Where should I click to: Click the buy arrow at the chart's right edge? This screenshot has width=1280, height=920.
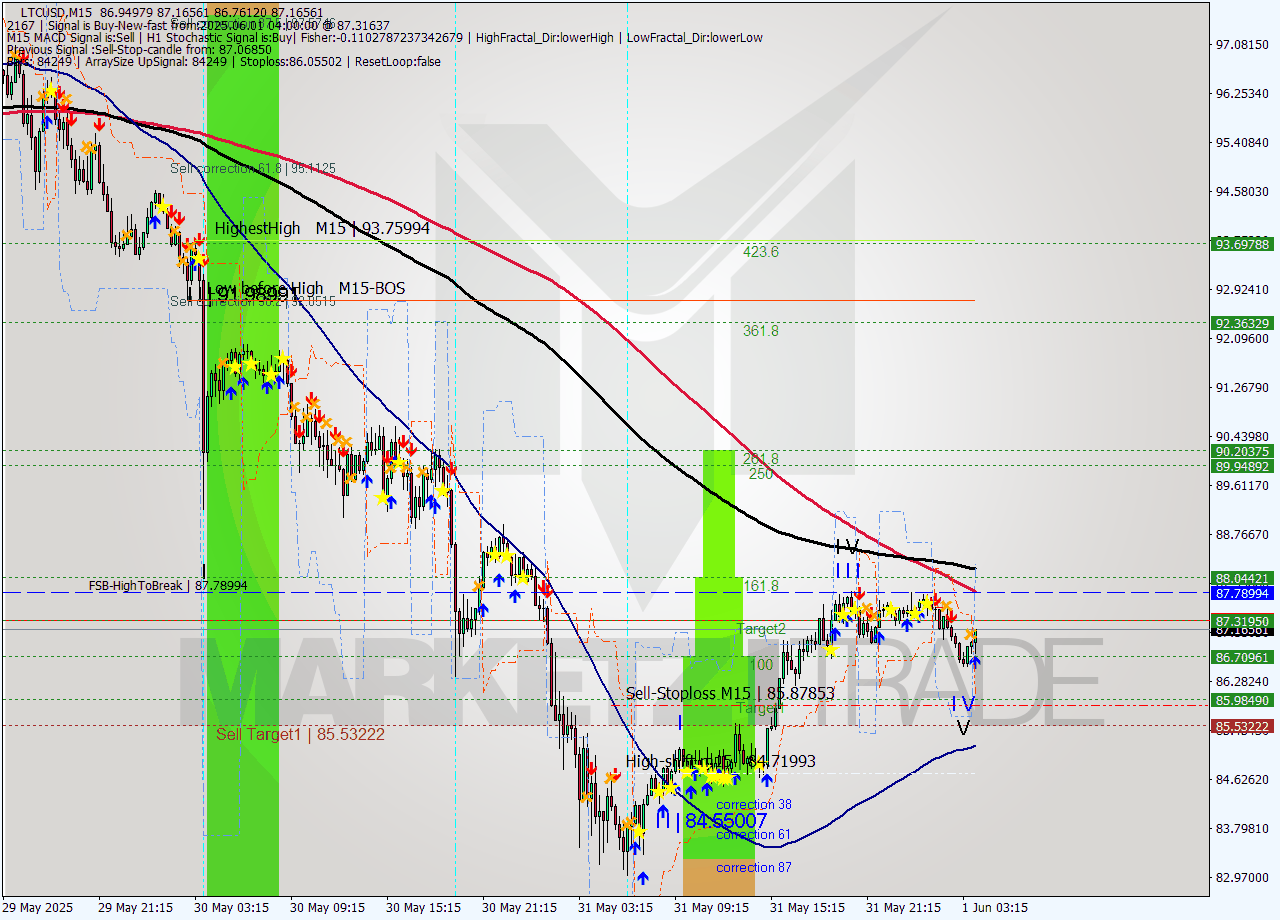pyautogui.click(x=975, y=660)
